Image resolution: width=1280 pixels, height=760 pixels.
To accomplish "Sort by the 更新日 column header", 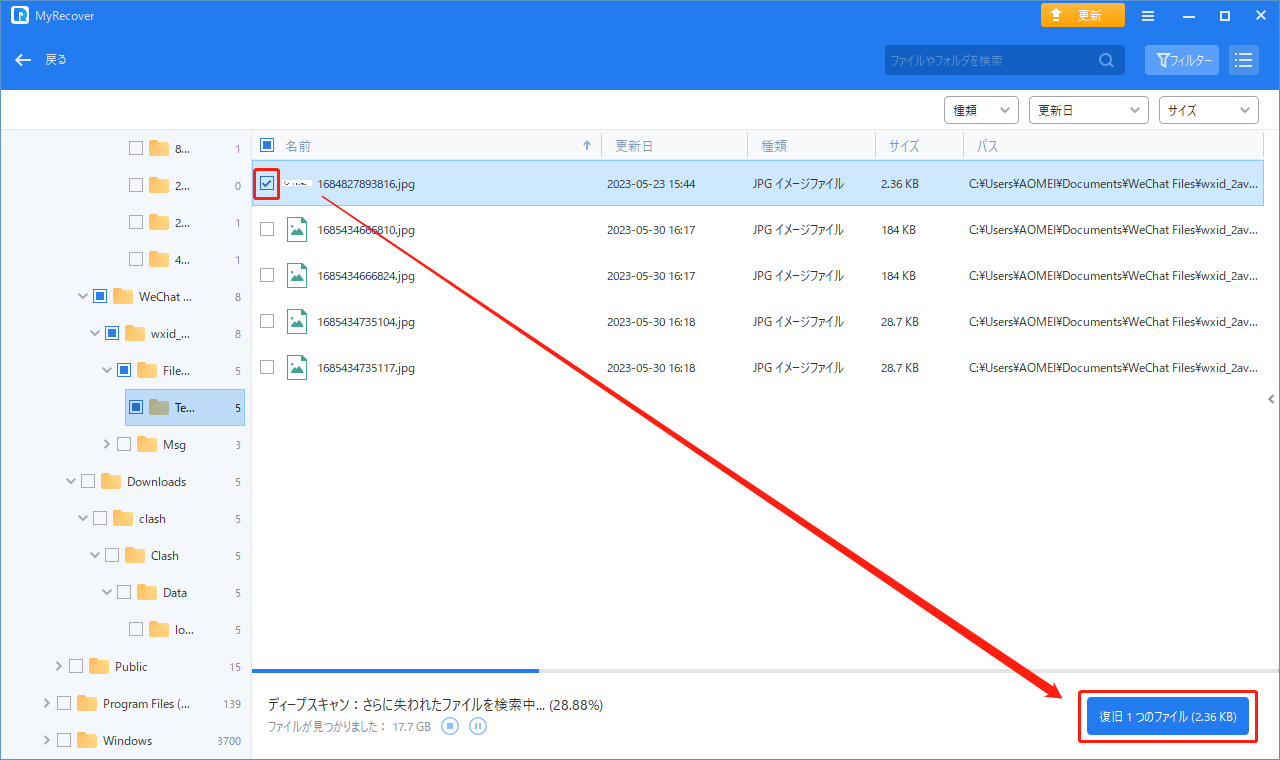I will coord(634,146).
